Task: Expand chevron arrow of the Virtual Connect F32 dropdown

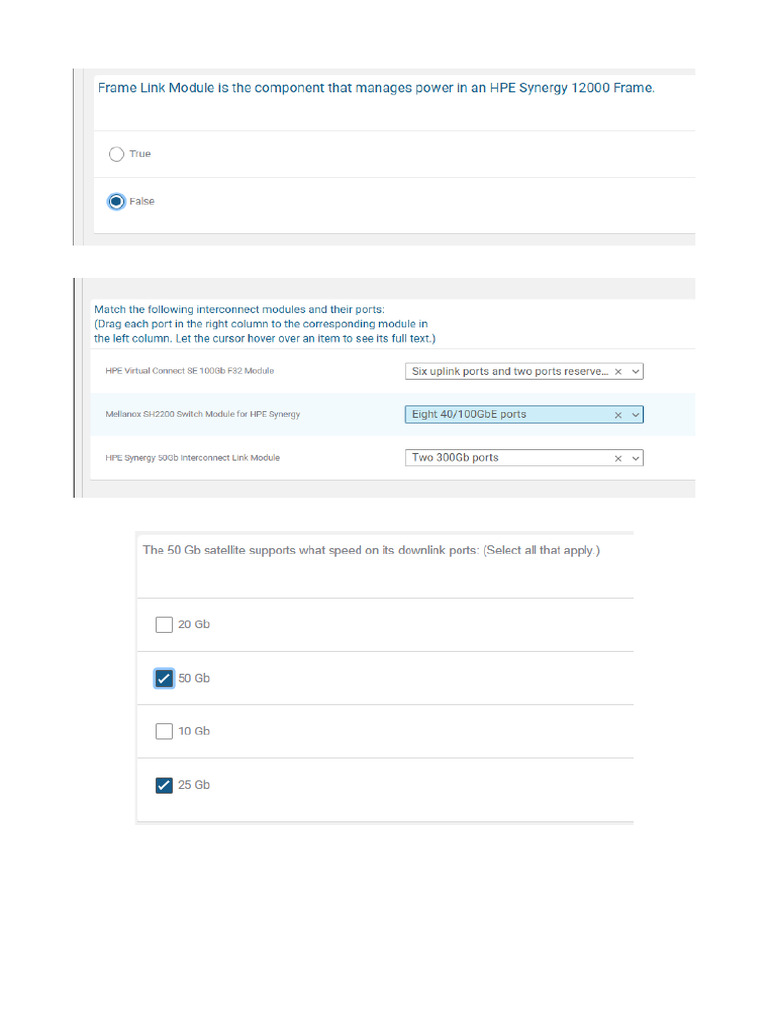Action: pos(635,371)
